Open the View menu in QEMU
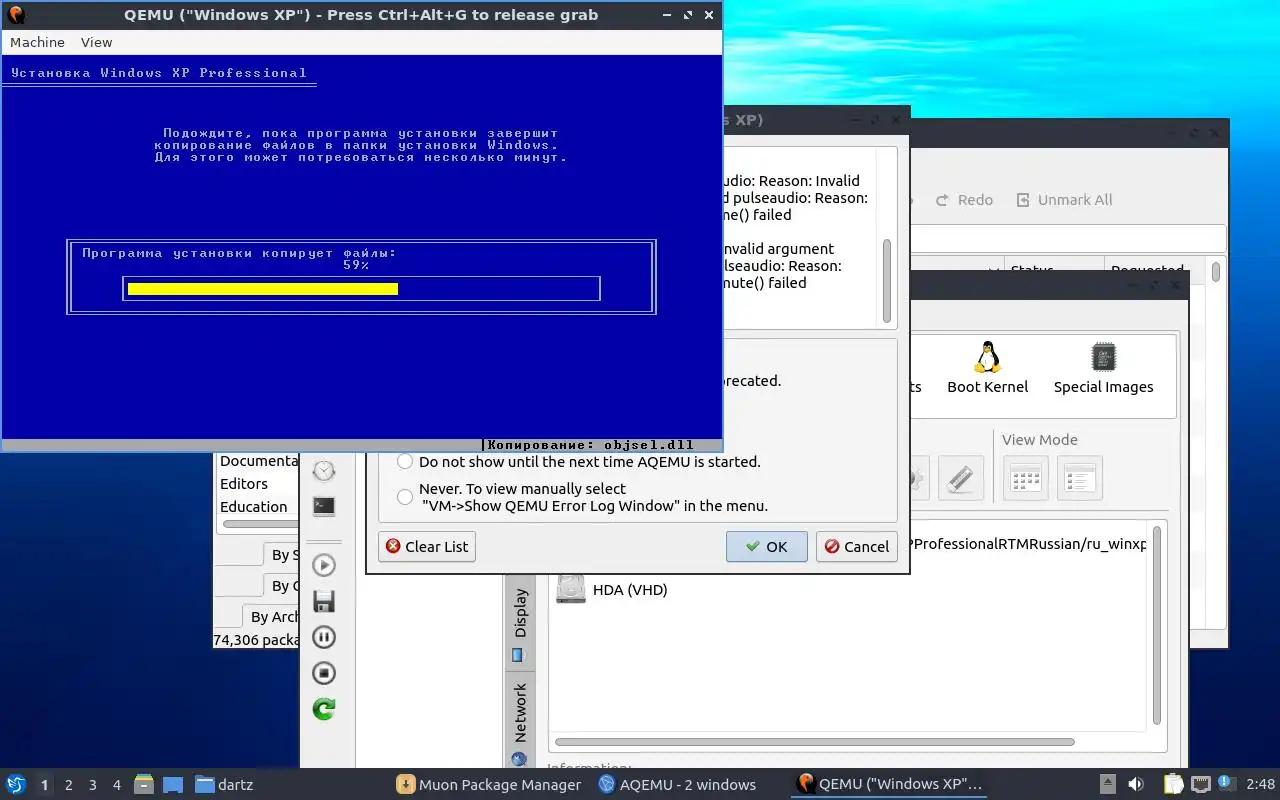1280x800 pixels. pos(96,42)
